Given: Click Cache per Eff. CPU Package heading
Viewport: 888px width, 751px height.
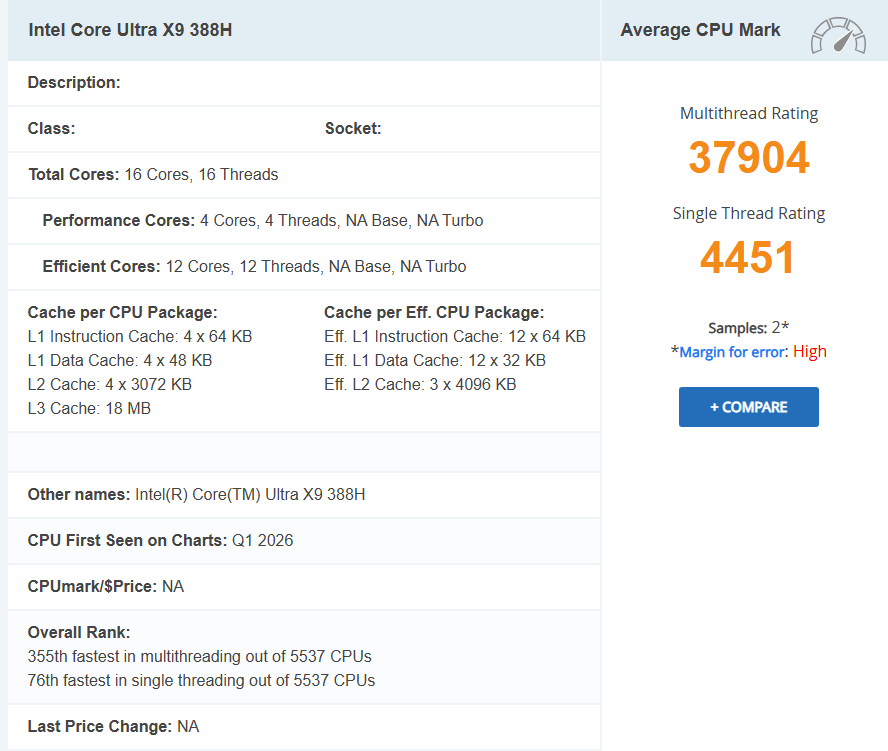Looking at the screenshot, I should click(434, 313).
